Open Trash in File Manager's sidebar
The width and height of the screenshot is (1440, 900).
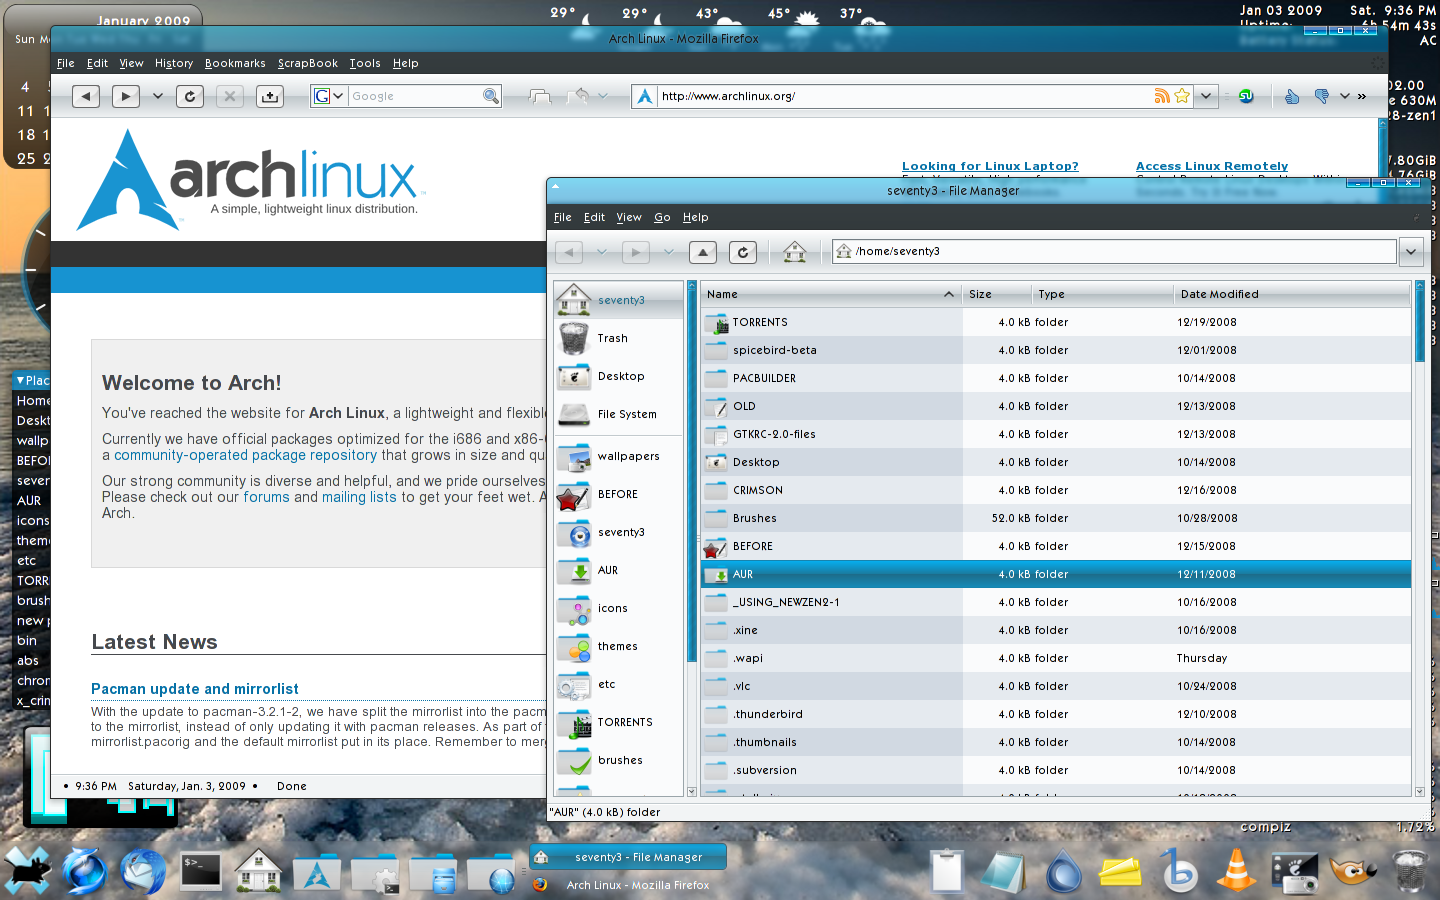[x=618, y=338]
